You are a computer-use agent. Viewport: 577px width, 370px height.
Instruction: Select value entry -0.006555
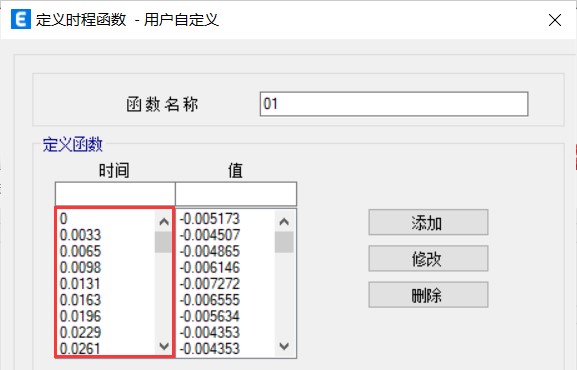[210, 300]
